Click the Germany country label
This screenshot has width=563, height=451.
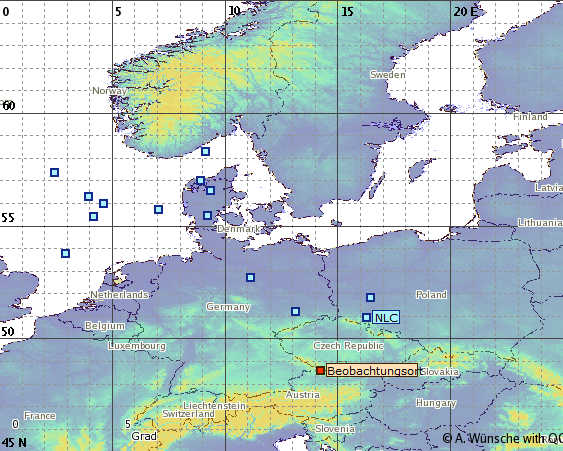tap(228, 307)
